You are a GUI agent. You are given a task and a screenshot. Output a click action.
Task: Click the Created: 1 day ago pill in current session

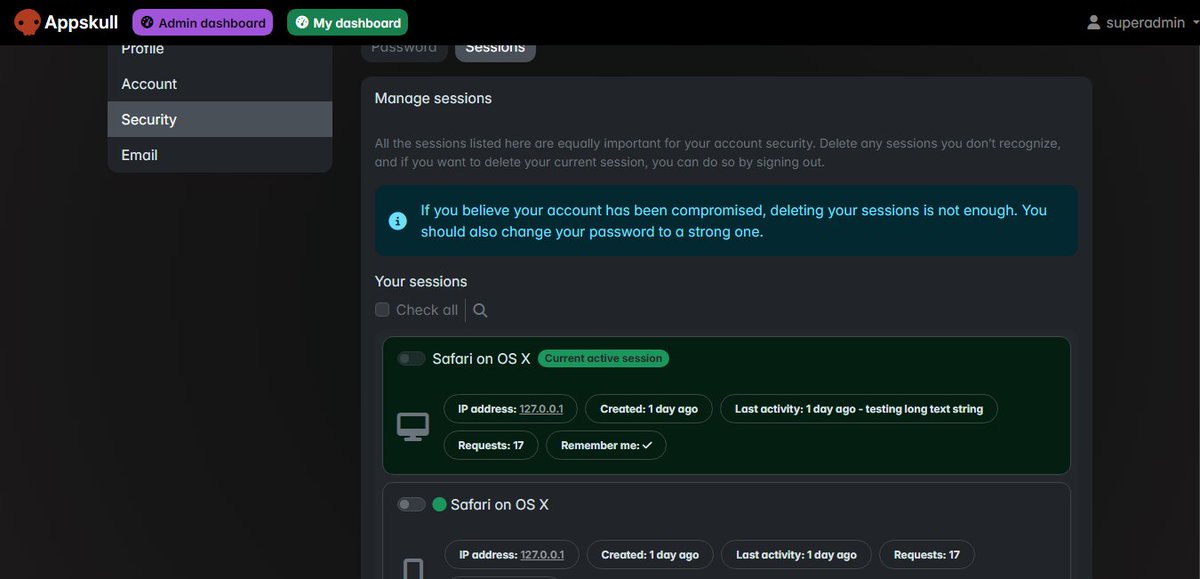[649, 409]
